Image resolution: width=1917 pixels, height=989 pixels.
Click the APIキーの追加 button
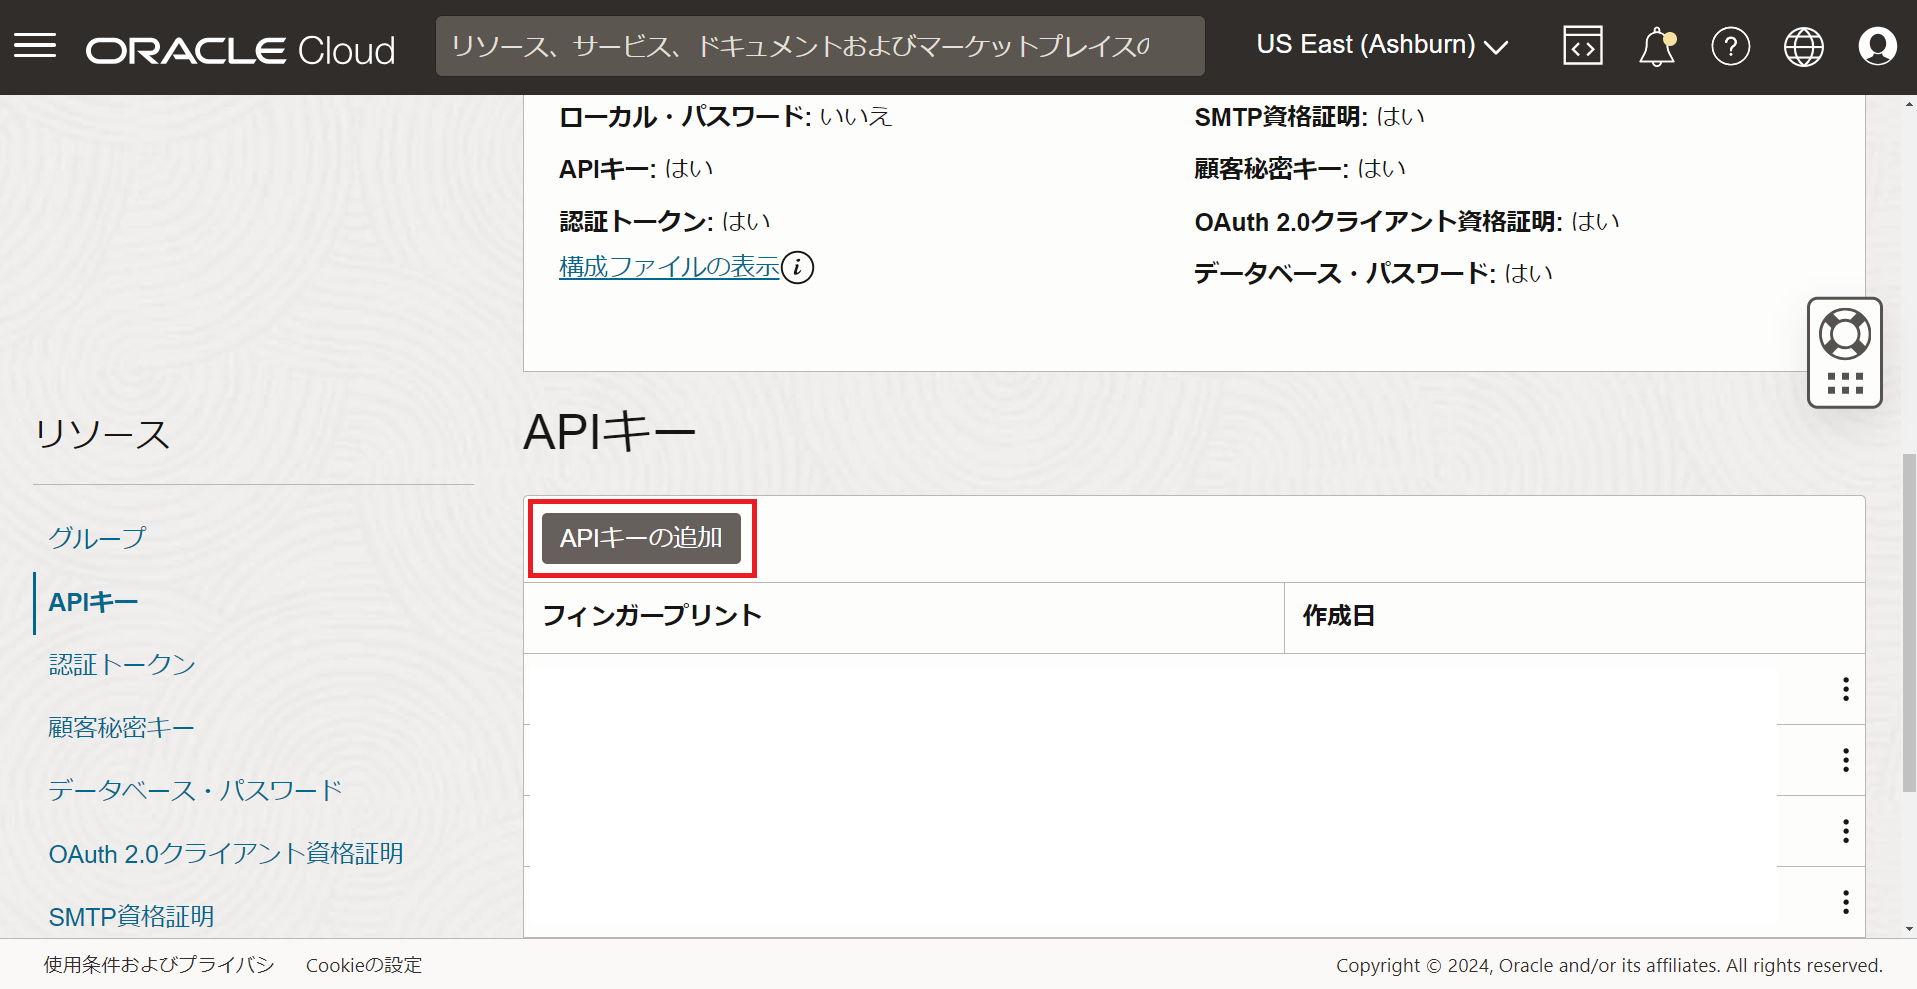click(641, 538)
